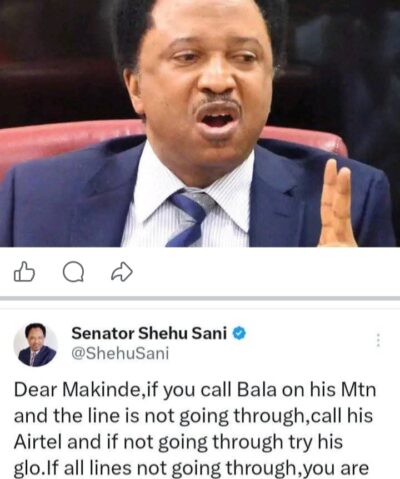Tap the raised hand in the photo
Screen dimensions: 400x479
(336, 203)
